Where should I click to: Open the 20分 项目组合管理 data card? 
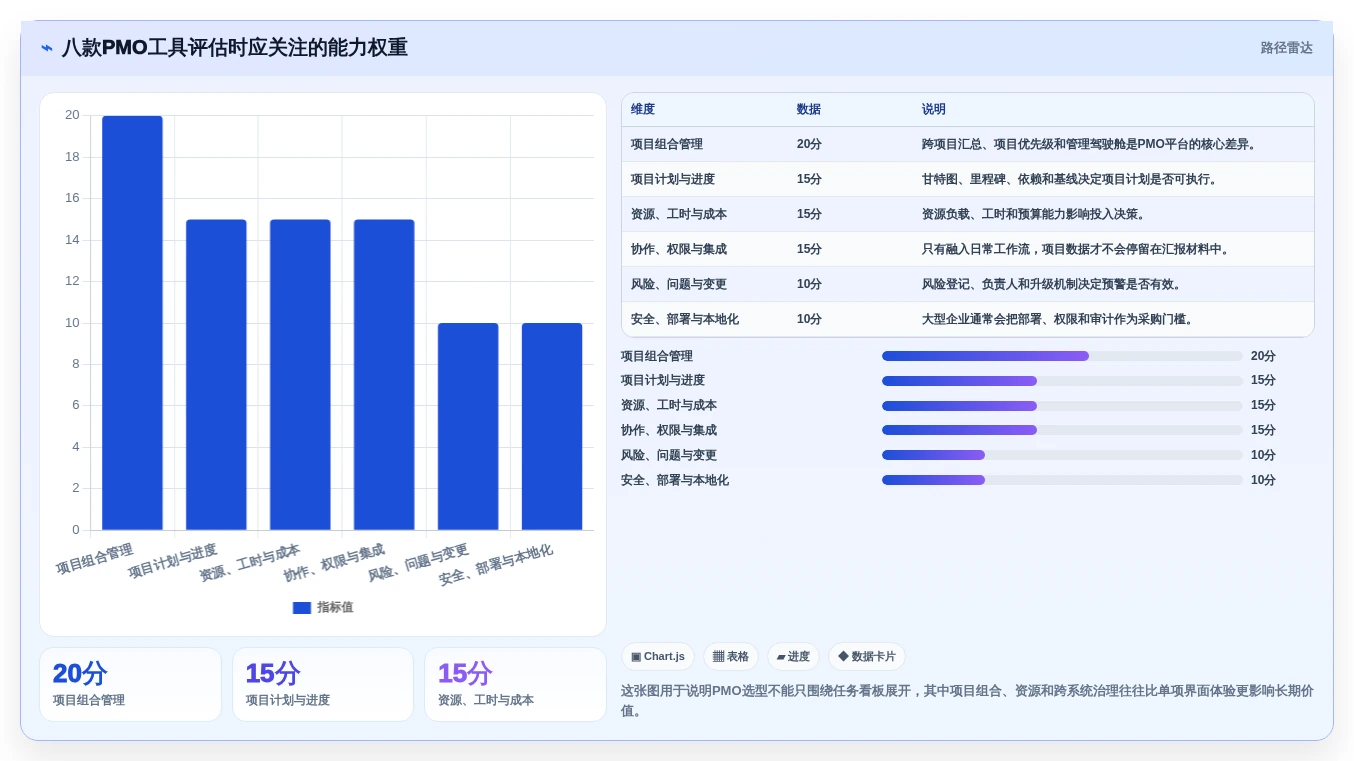click(x=130, y=685)
